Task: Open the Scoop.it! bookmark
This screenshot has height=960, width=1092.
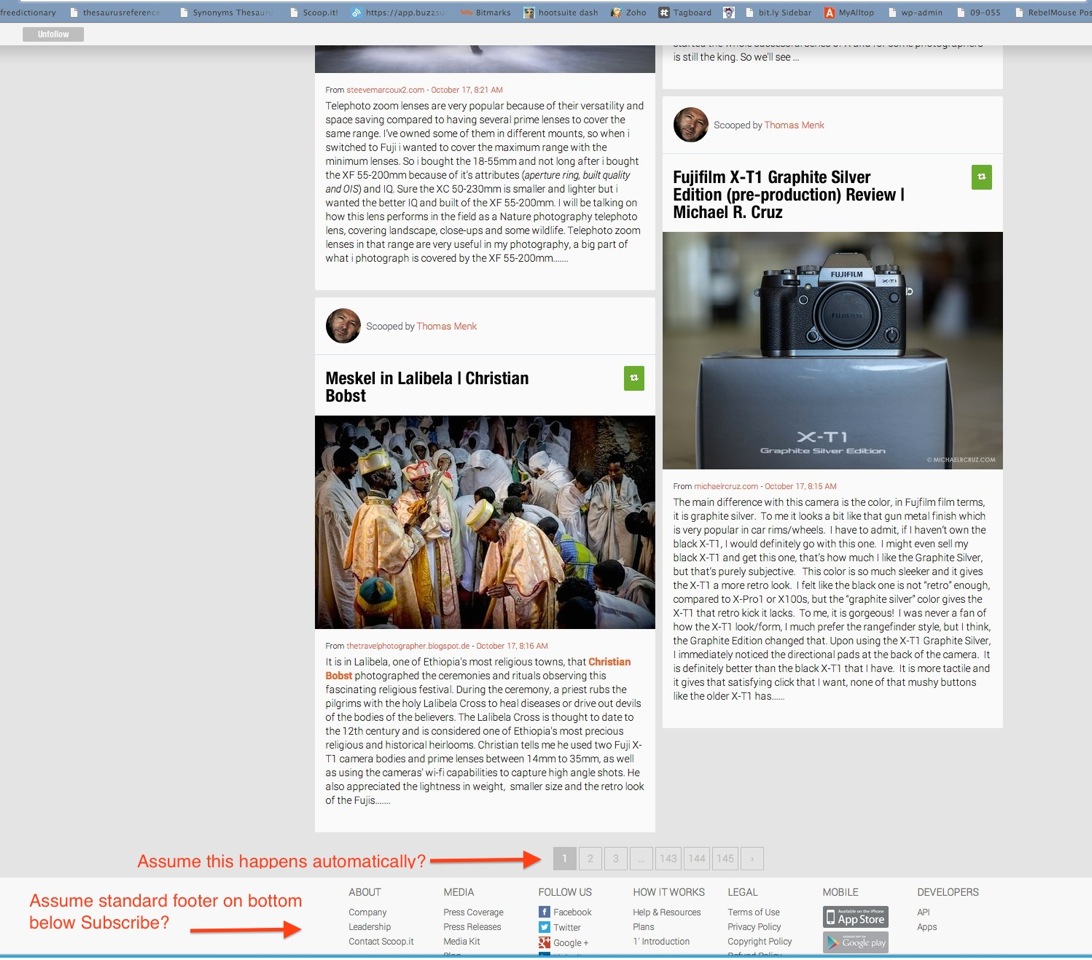Action: tap(314, 13)
